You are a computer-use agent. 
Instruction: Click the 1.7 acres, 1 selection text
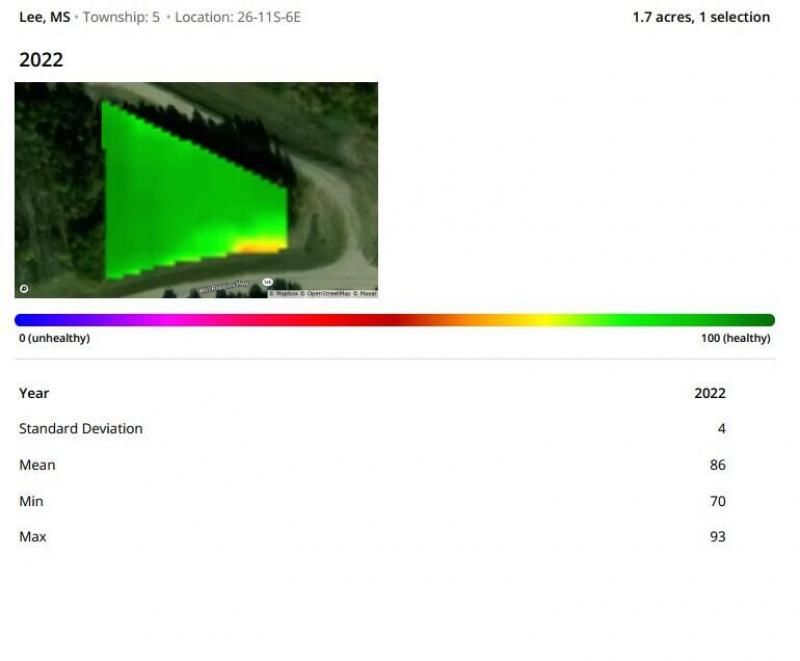(701, 17)
